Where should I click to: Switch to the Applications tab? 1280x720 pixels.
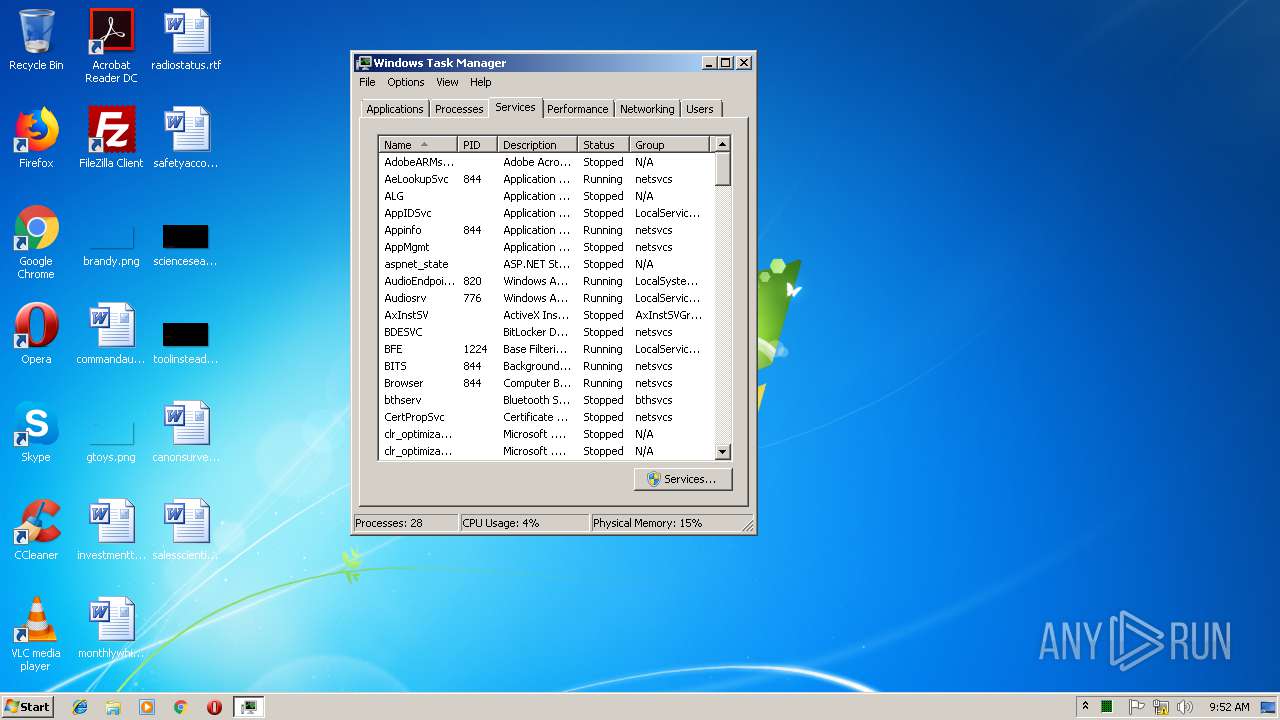click(x=395, y=109)
